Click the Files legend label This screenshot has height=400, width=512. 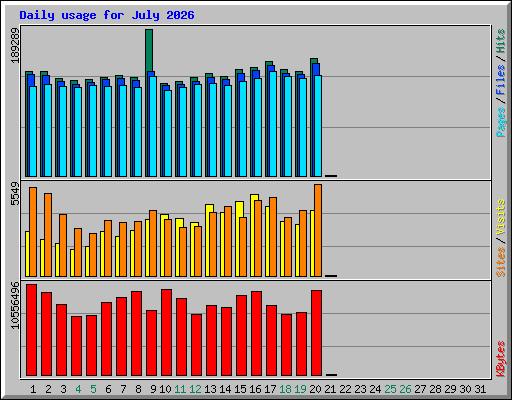(501, 80)
